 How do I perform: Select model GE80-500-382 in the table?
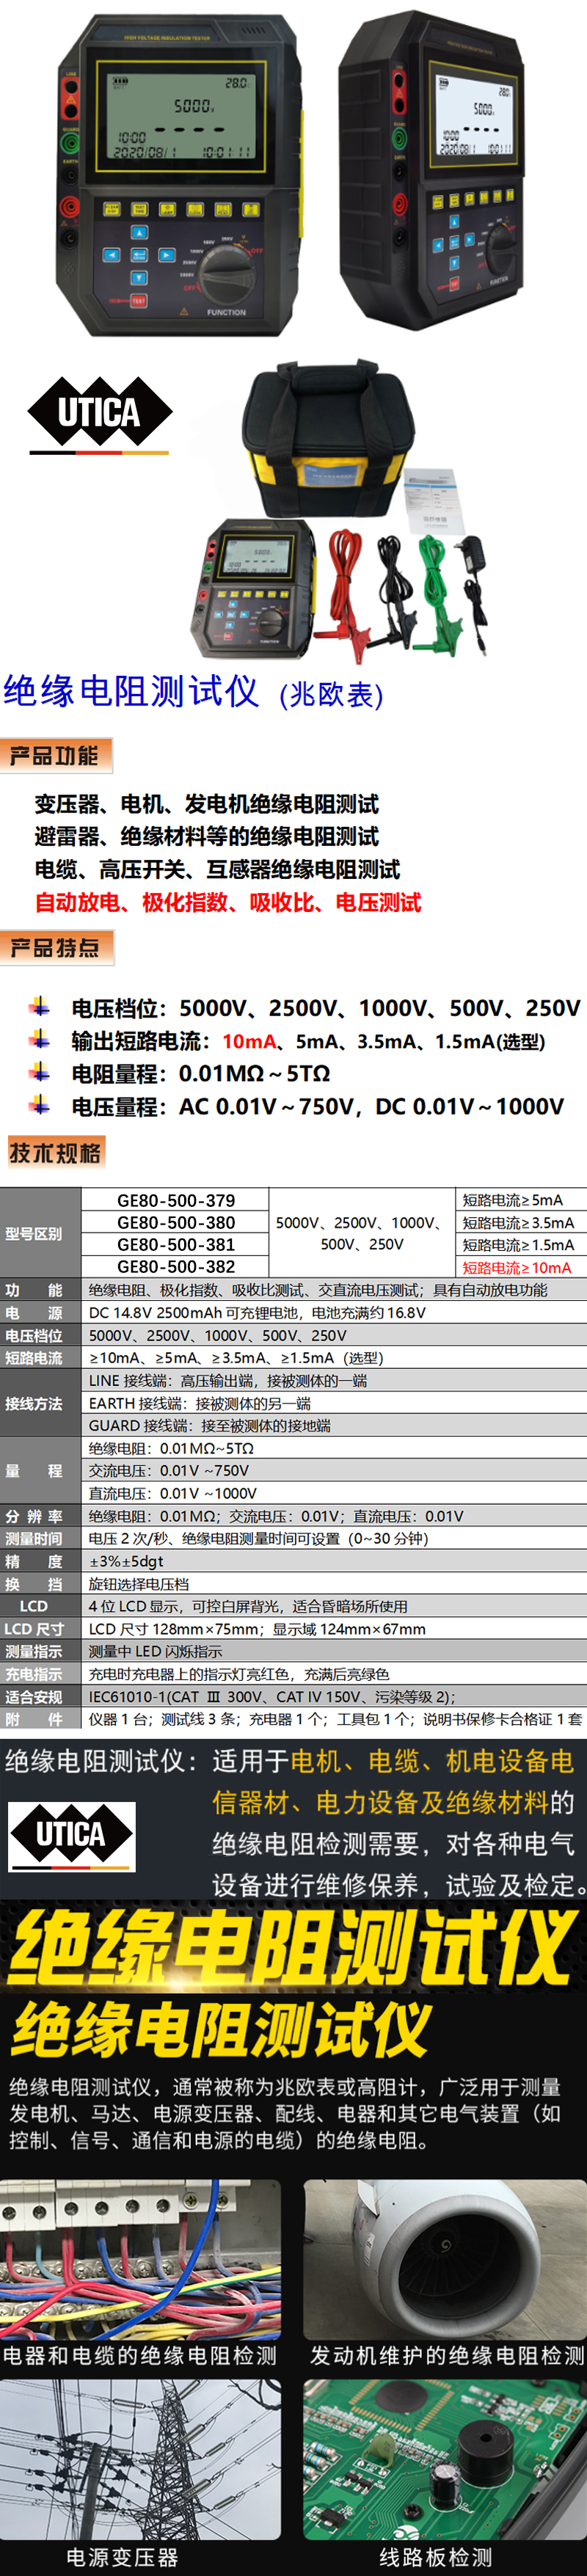(176, 1266)
